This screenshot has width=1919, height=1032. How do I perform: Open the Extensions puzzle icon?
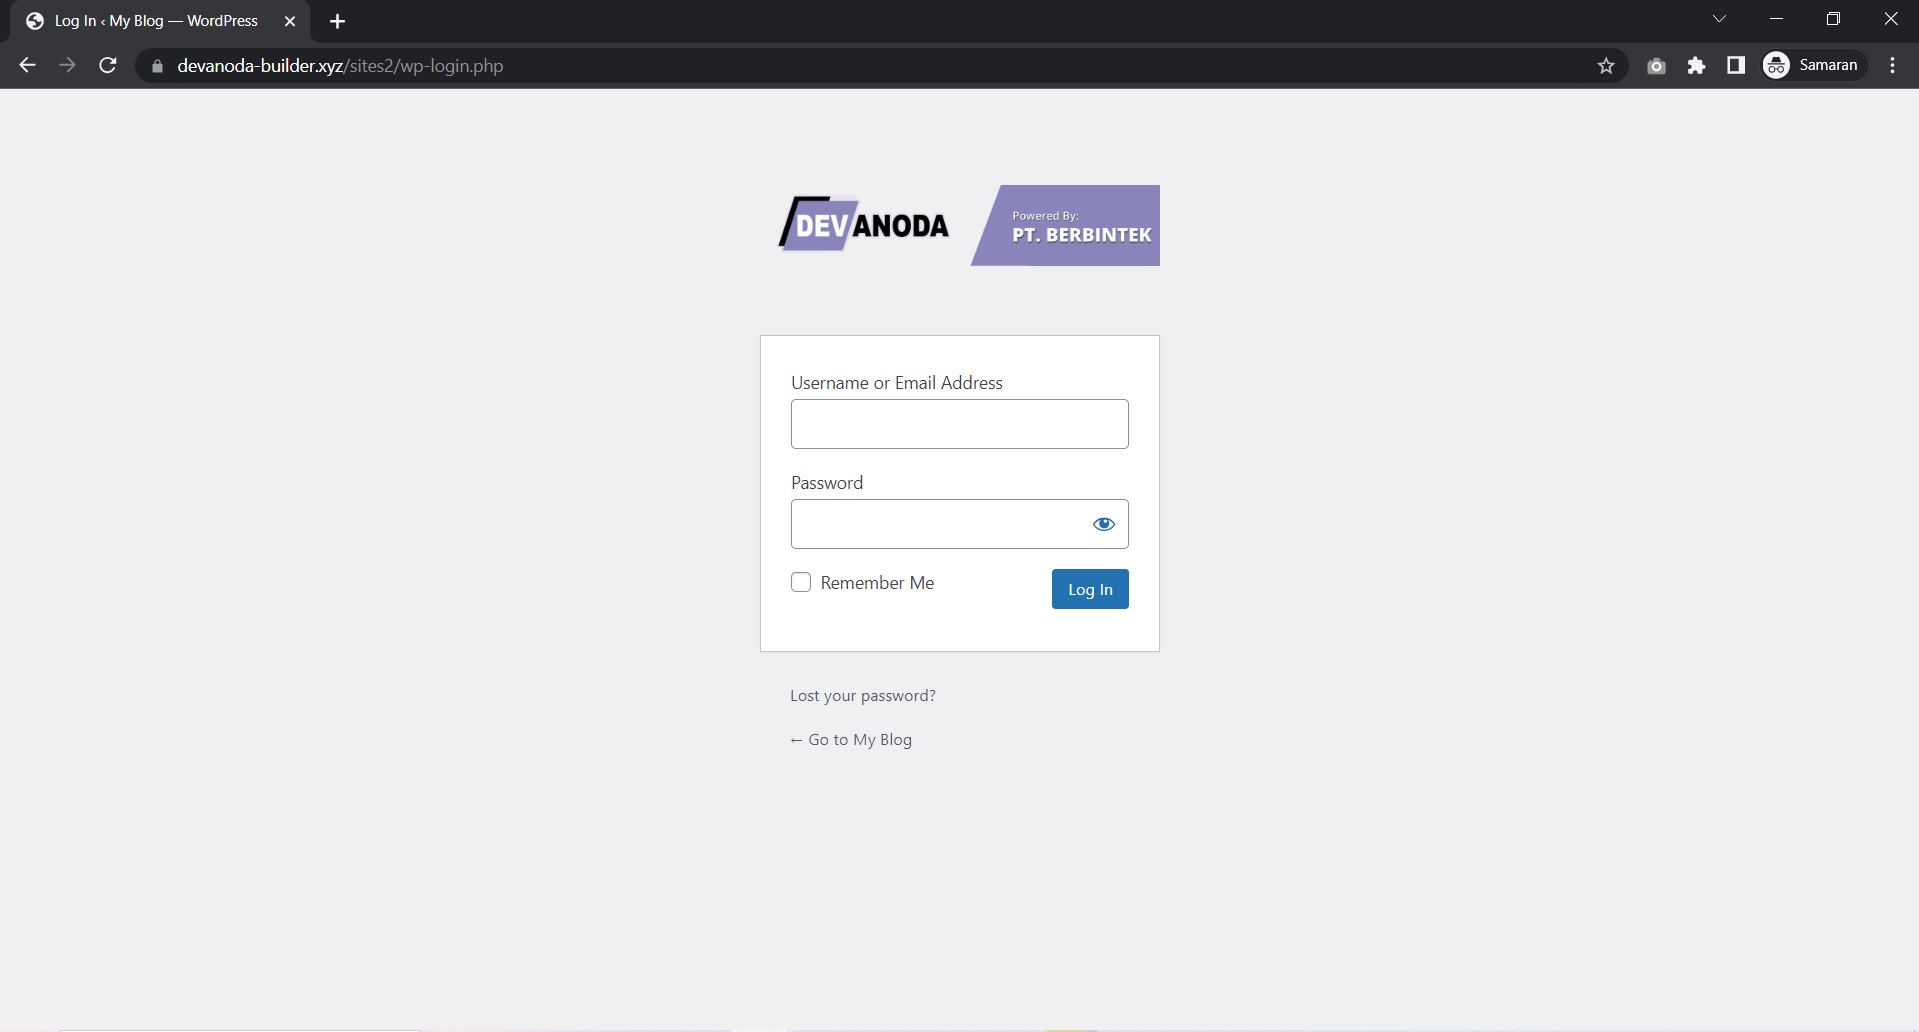tap(1696, 66)
